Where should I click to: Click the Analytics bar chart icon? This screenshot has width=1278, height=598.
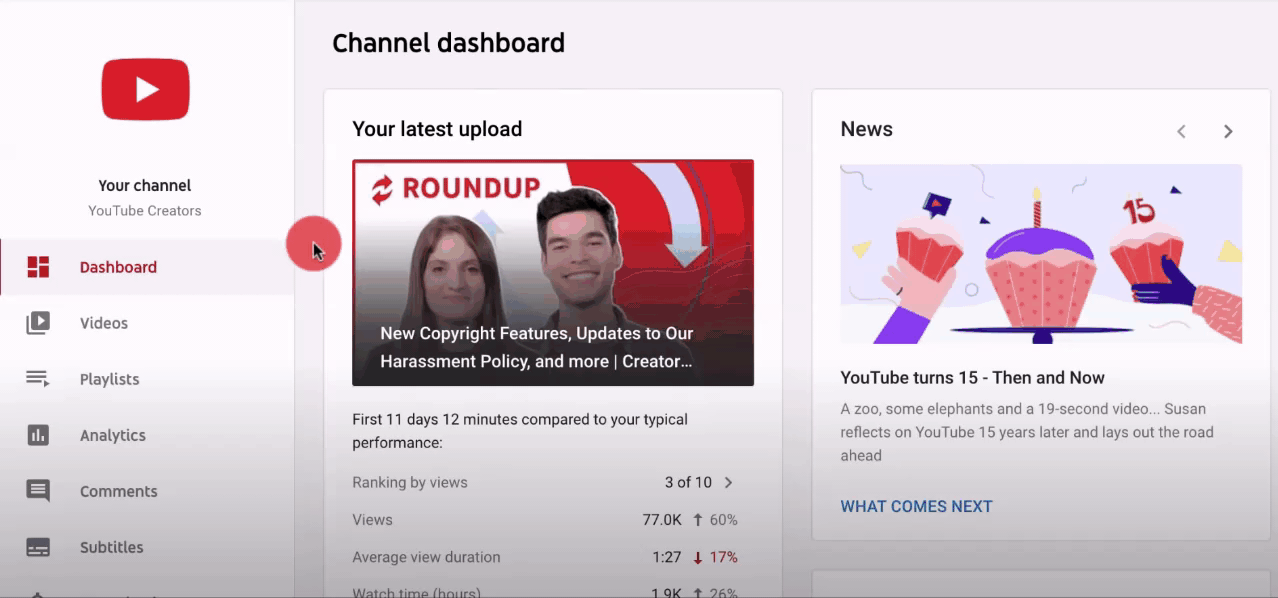coord(38,435)
